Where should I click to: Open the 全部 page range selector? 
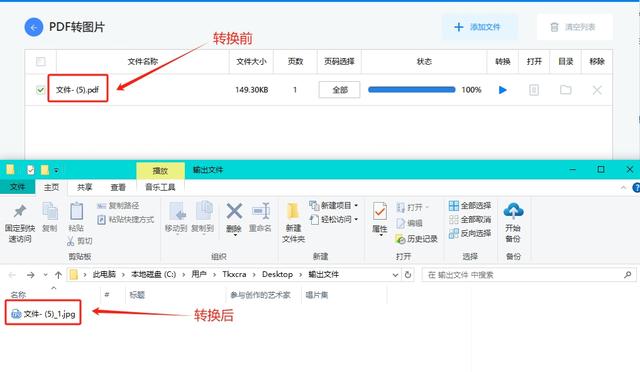pyautogui.click(x=339, y=90)
